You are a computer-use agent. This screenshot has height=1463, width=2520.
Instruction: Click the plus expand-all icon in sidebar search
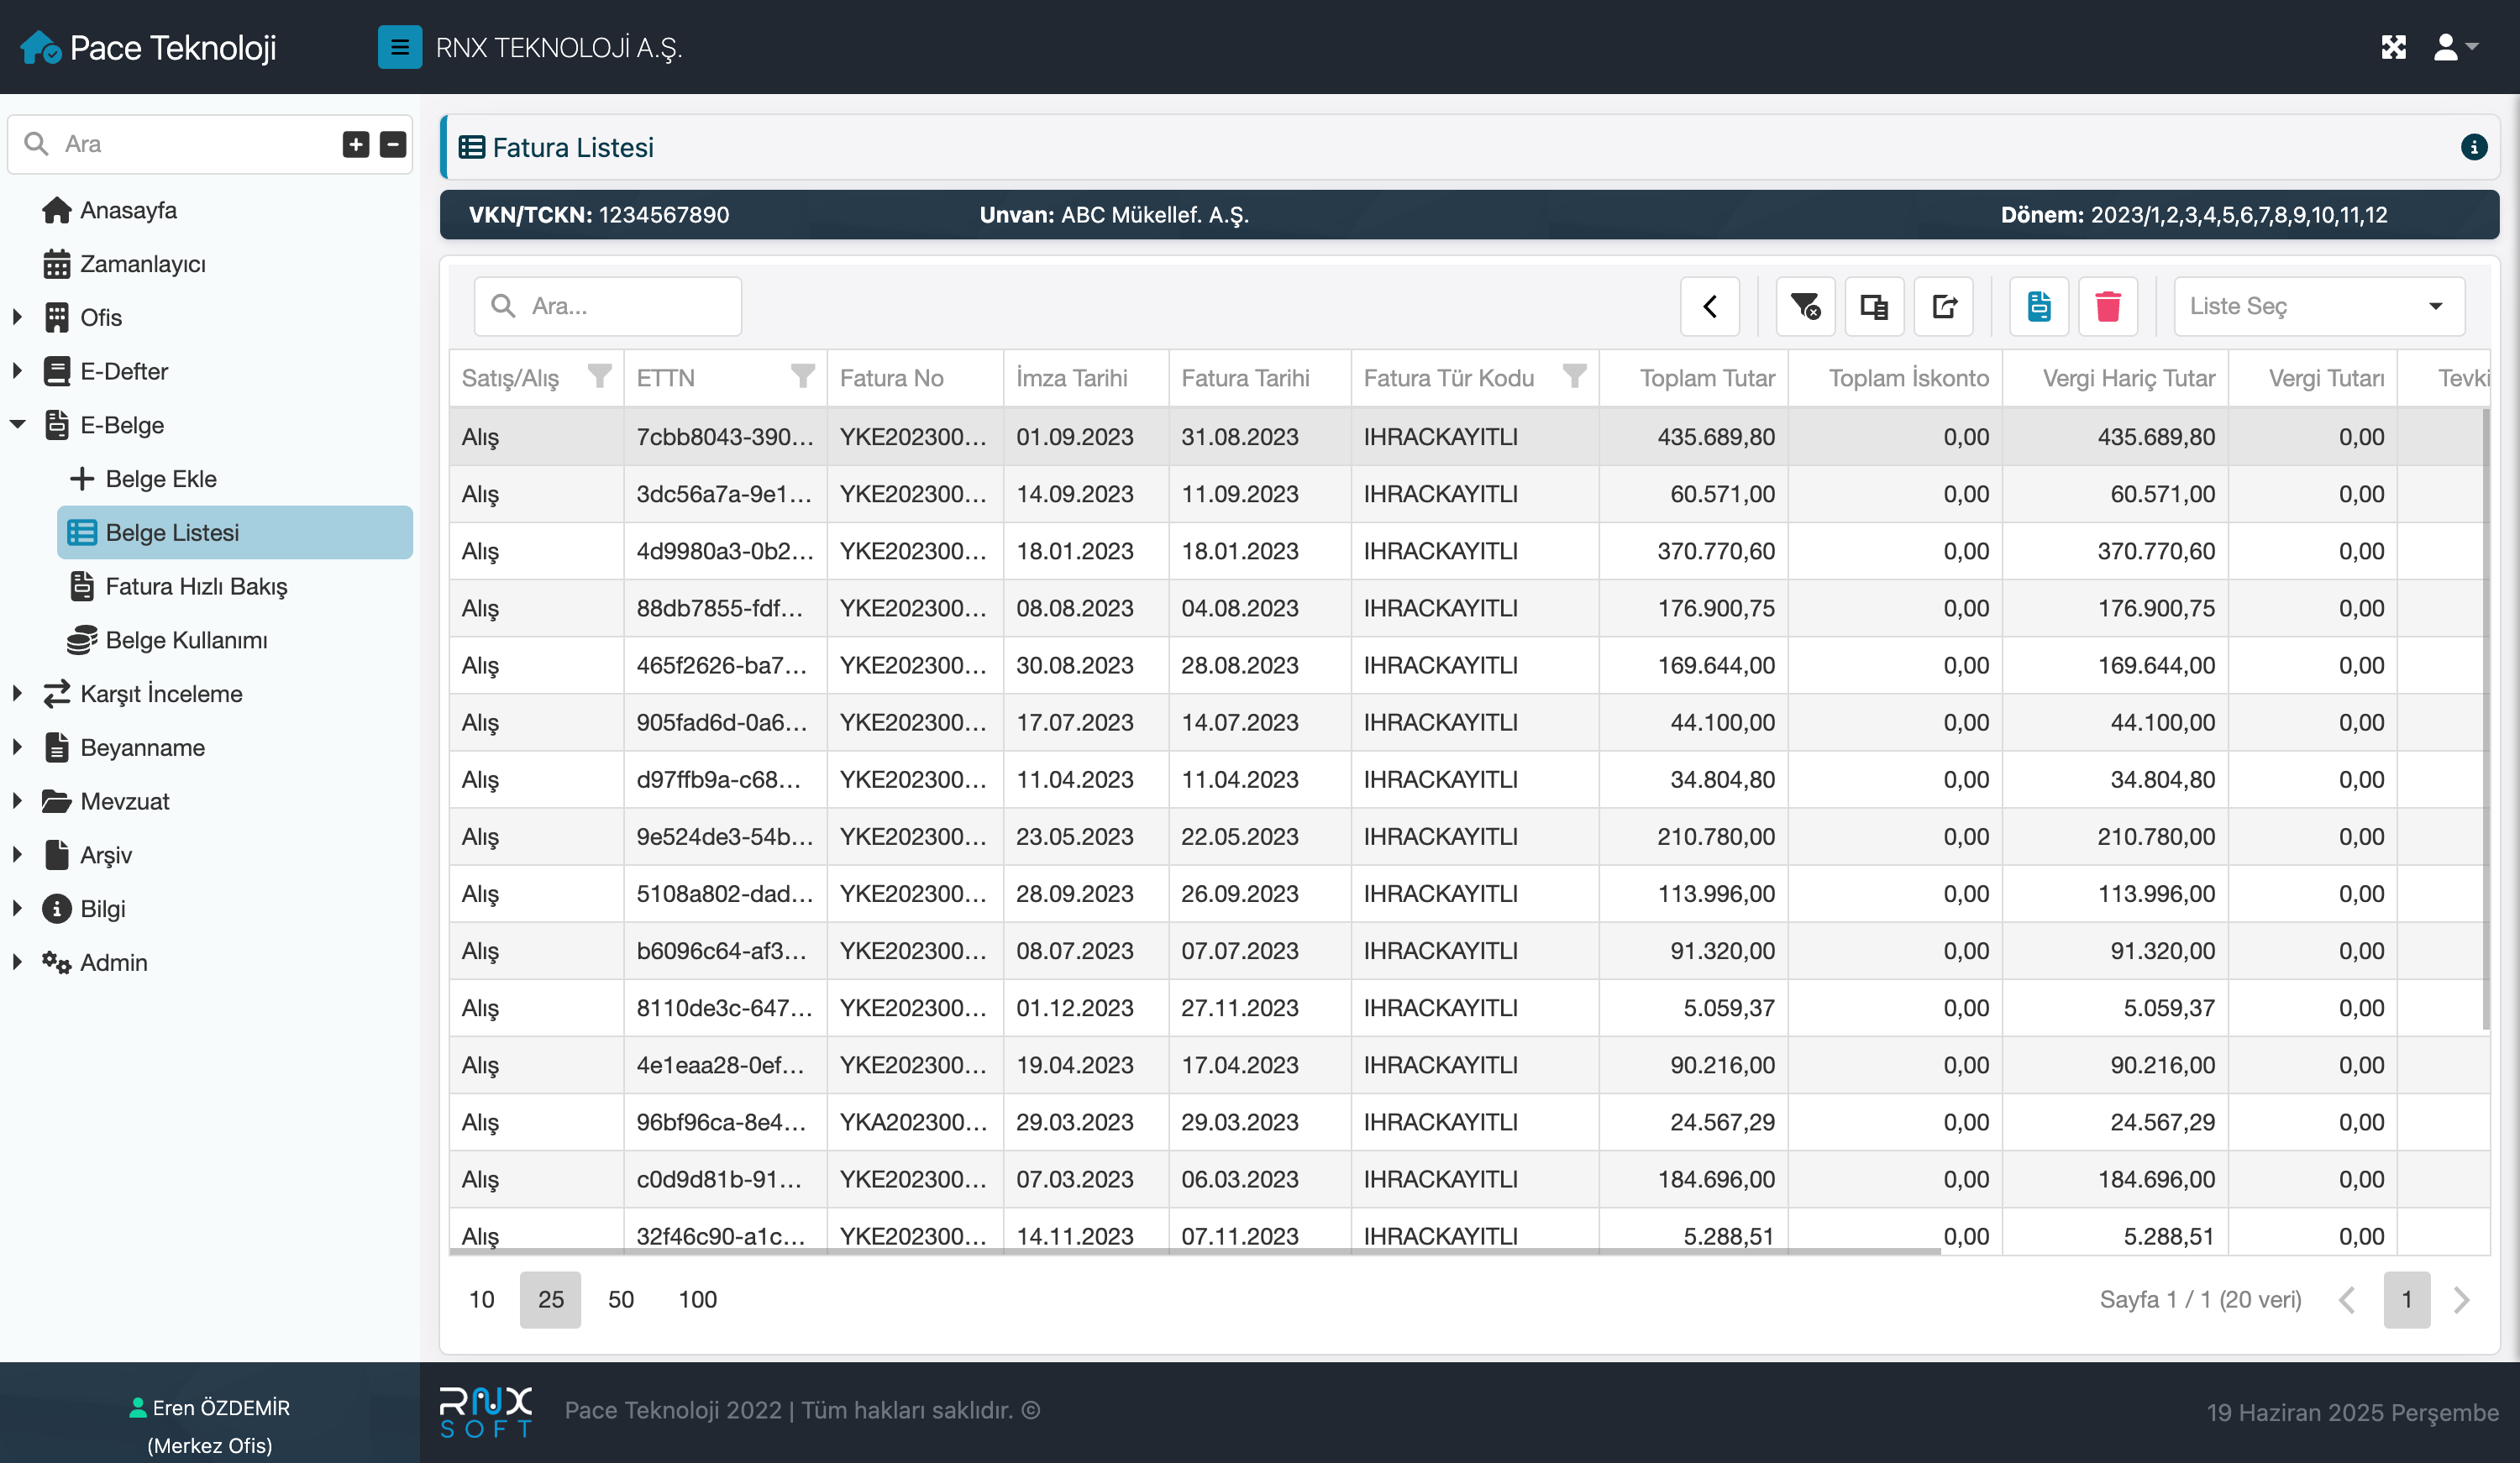355,144
